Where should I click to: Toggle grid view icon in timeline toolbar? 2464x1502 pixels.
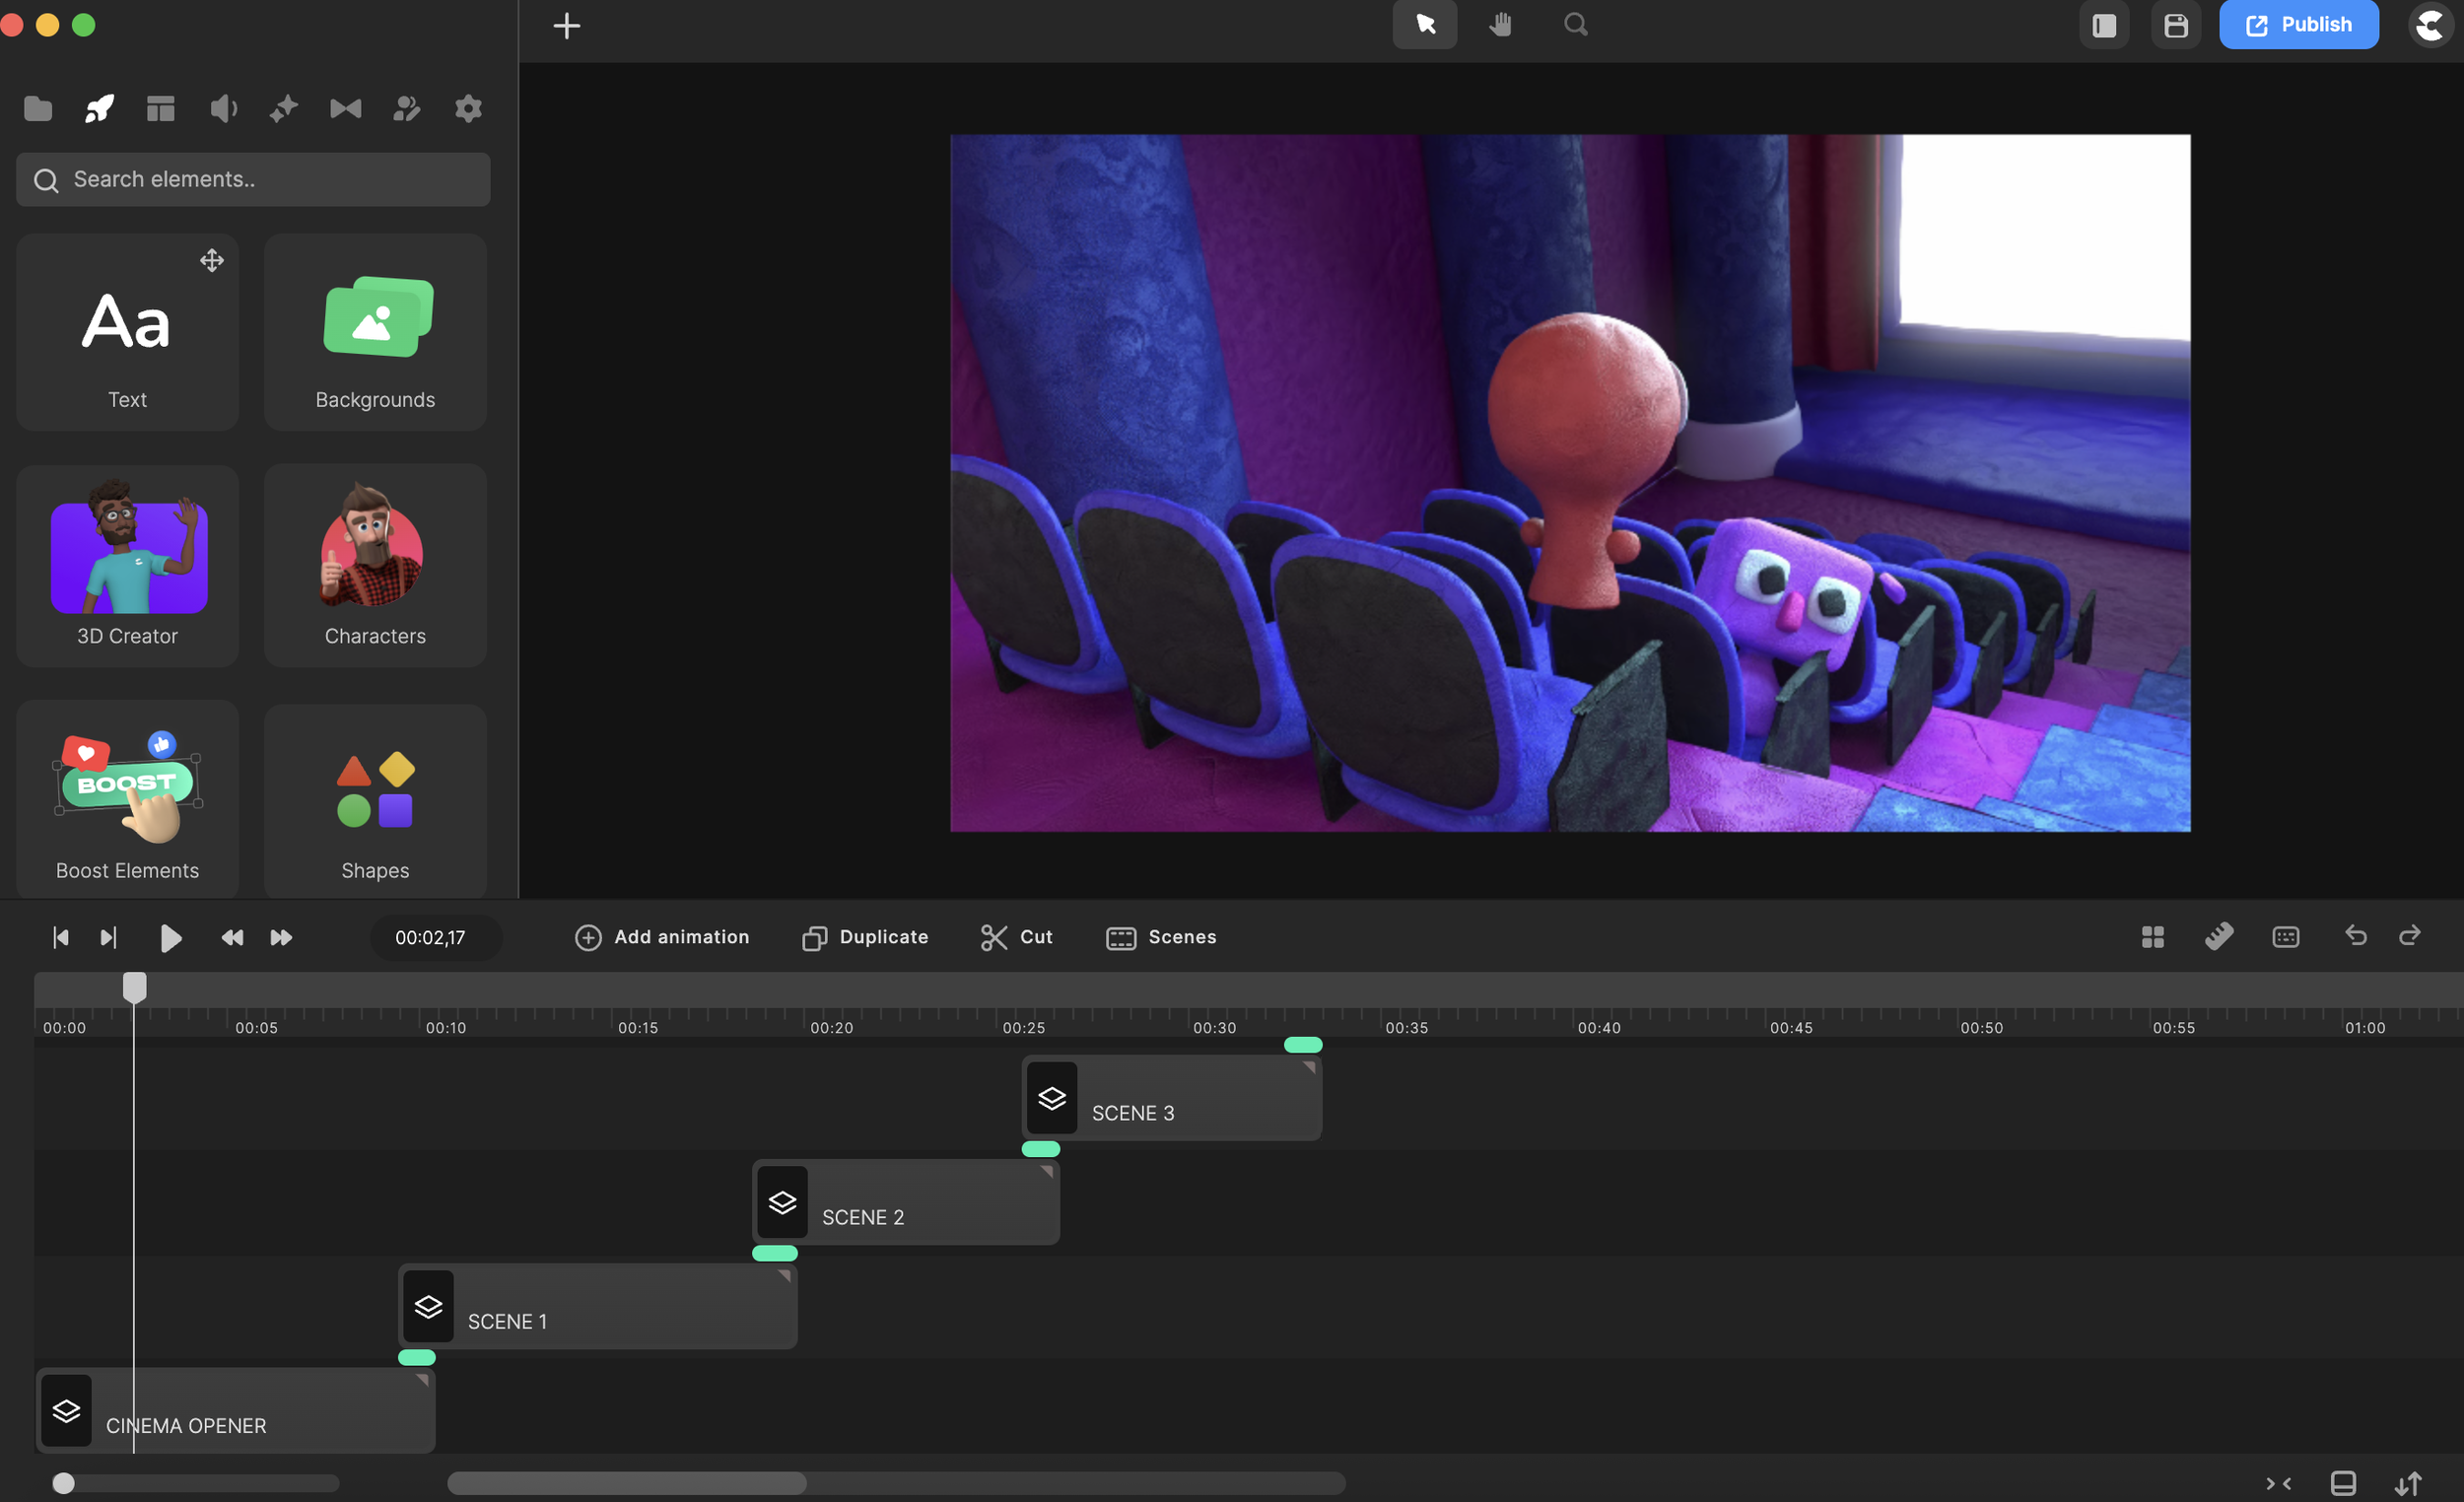2153,936
